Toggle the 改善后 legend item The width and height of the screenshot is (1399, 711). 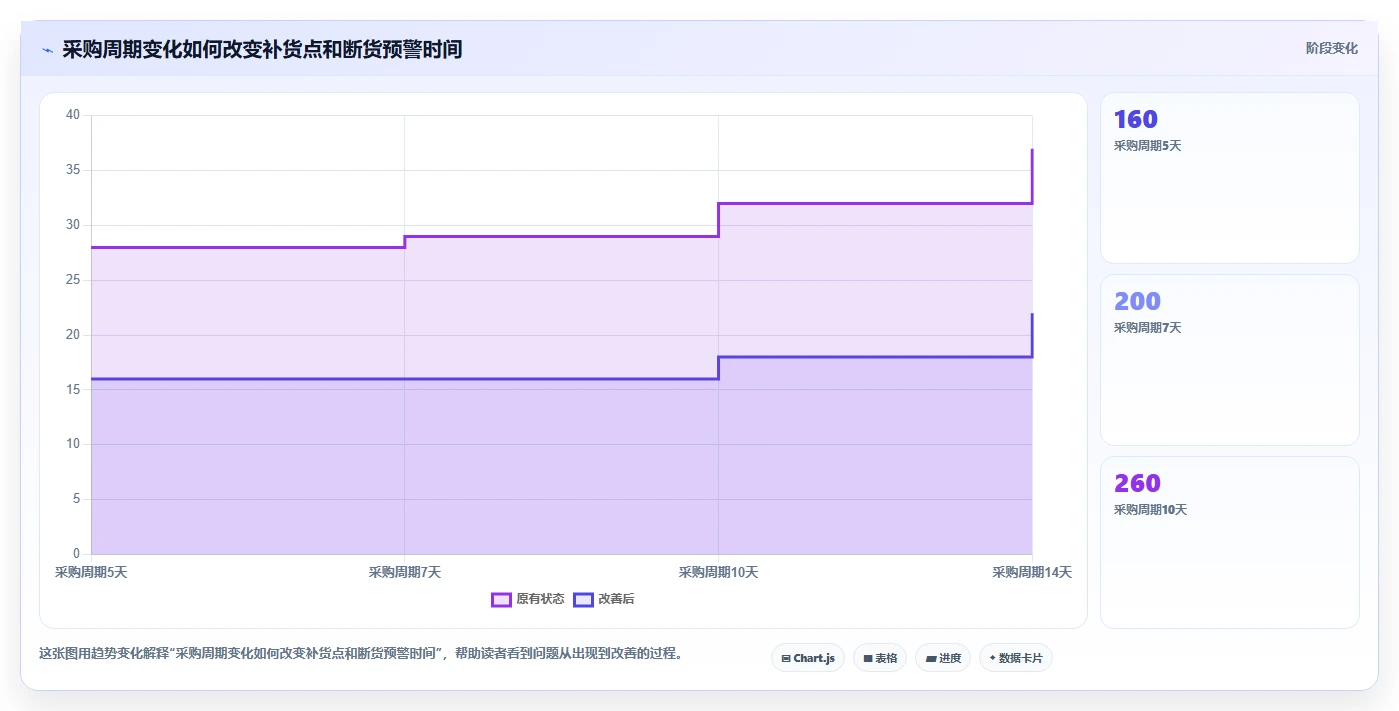point(604,599)
